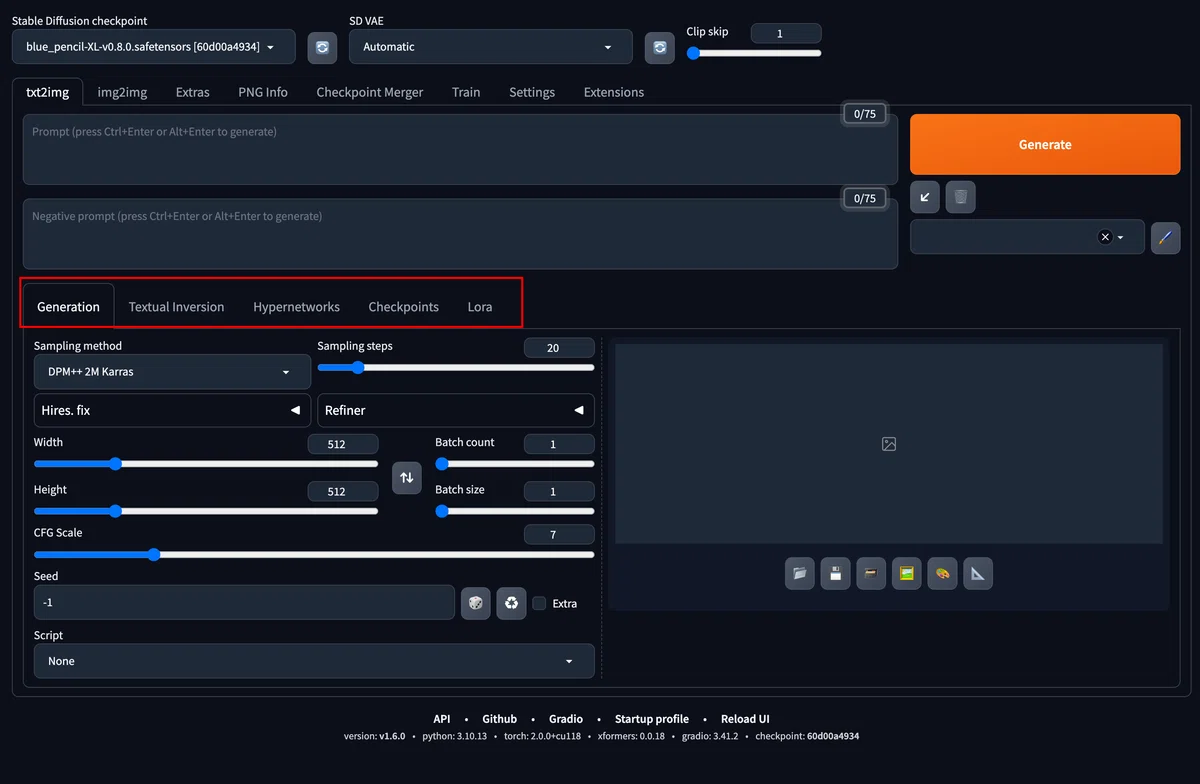Open the Sampling method dropdown
The image size is (1200, 784).
pos(172,372)
